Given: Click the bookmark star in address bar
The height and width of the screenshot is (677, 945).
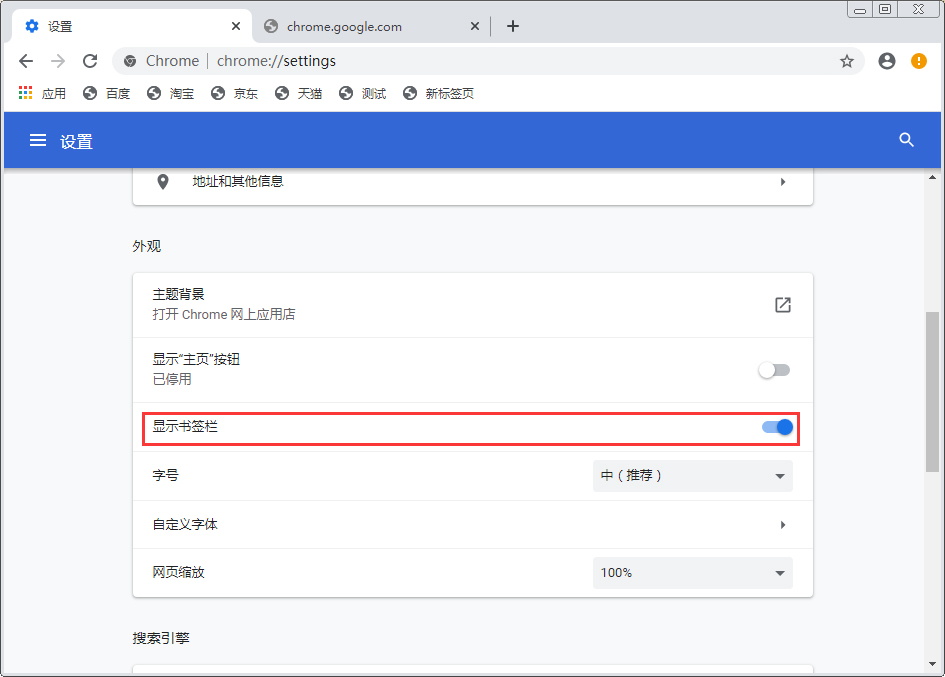Looking at the screenshot, I should [x=847, y=60].
